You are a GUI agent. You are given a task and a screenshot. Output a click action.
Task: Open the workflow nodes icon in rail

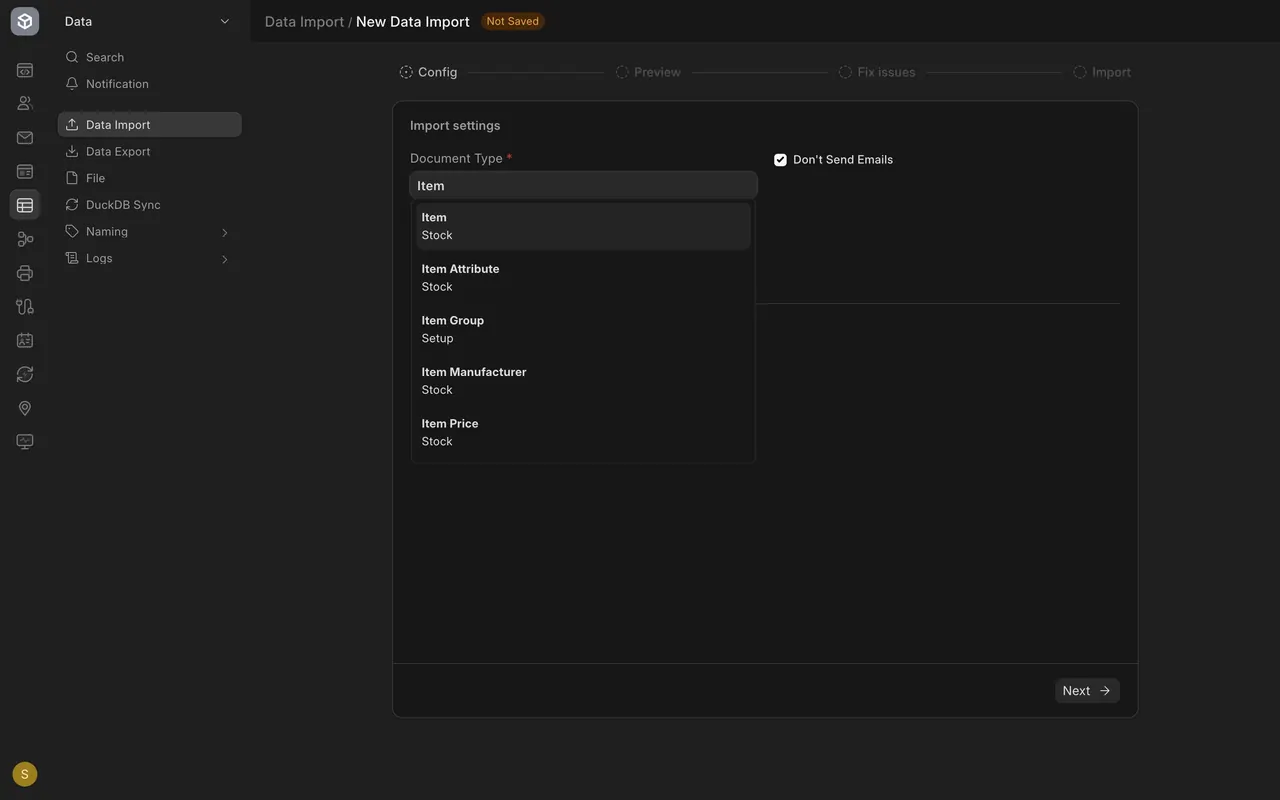(25, 239)
